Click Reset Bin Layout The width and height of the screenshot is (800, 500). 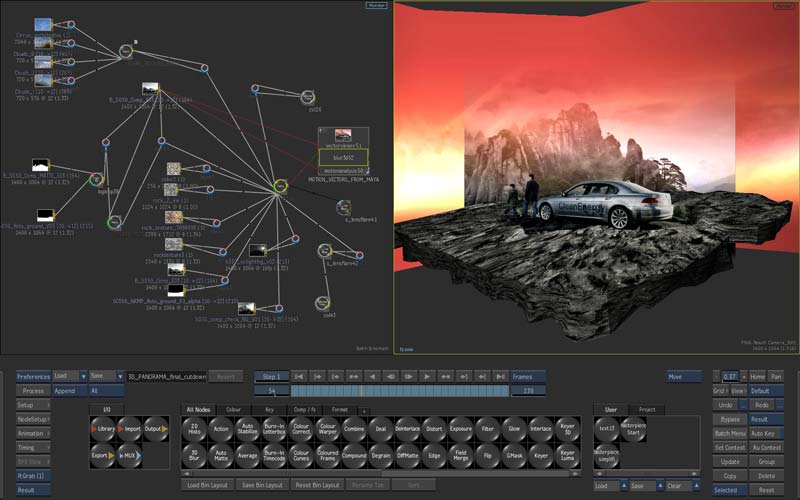[x=317, y=485]
